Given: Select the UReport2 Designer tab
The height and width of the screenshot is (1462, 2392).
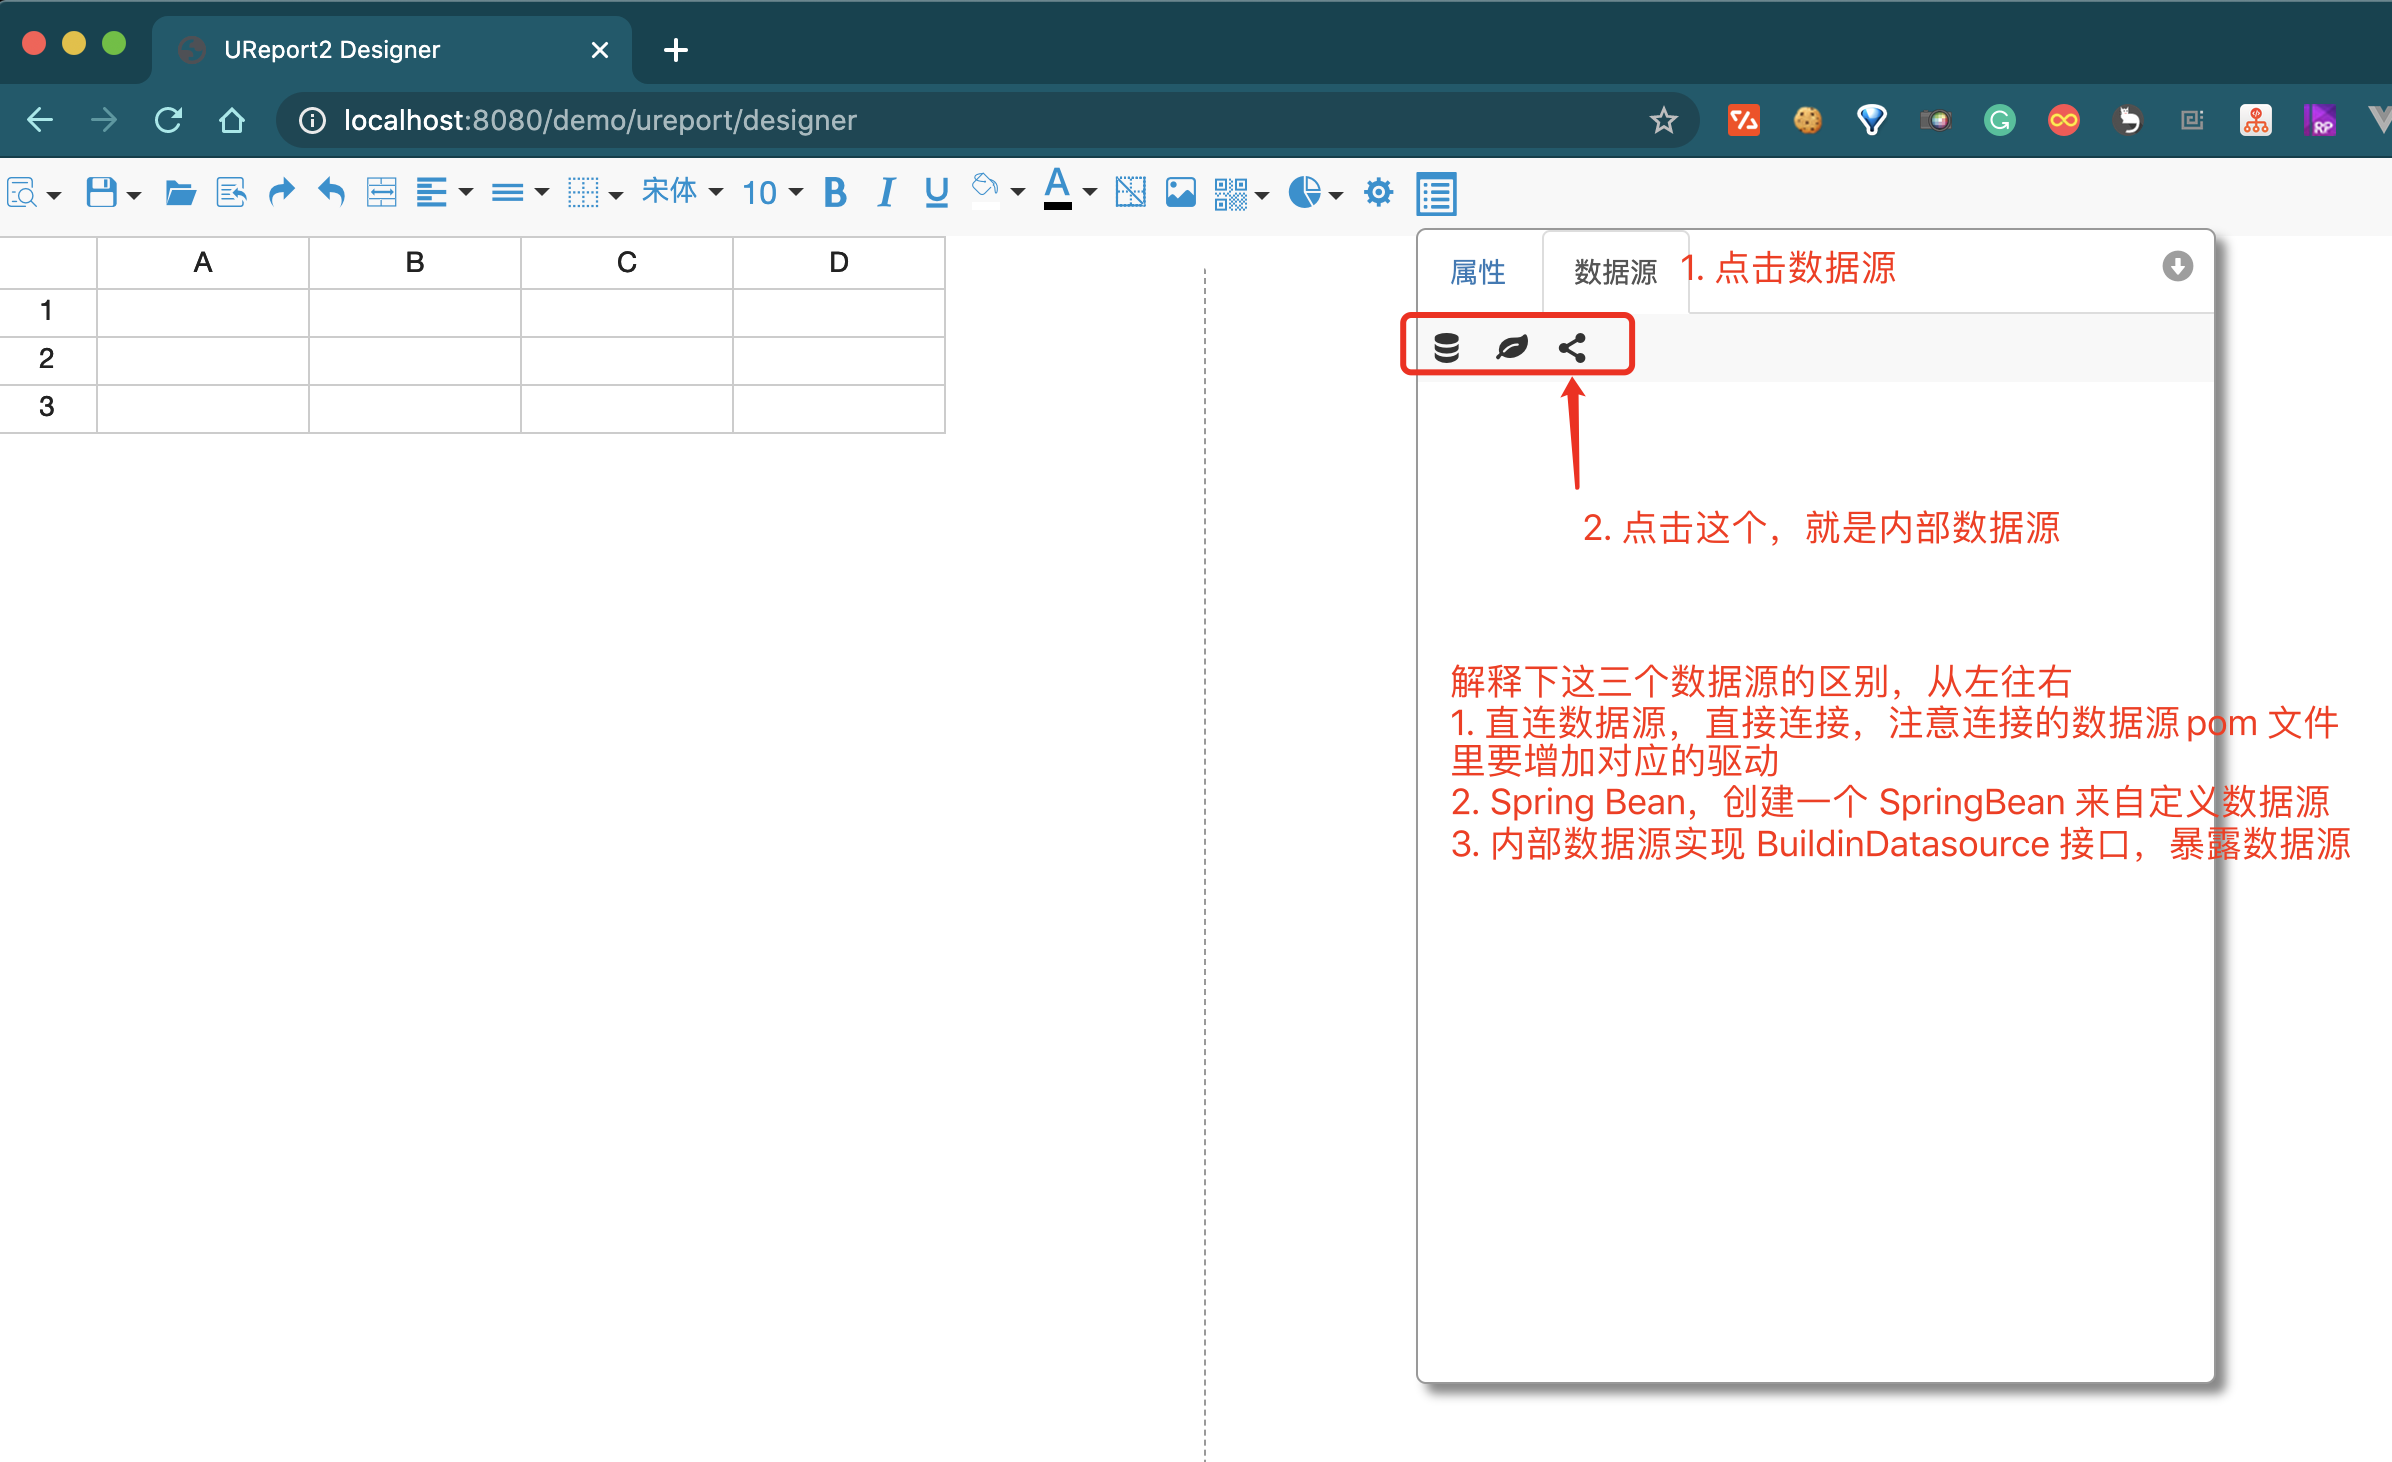Looking at the screenshot, I should click(x=392, y=50).
